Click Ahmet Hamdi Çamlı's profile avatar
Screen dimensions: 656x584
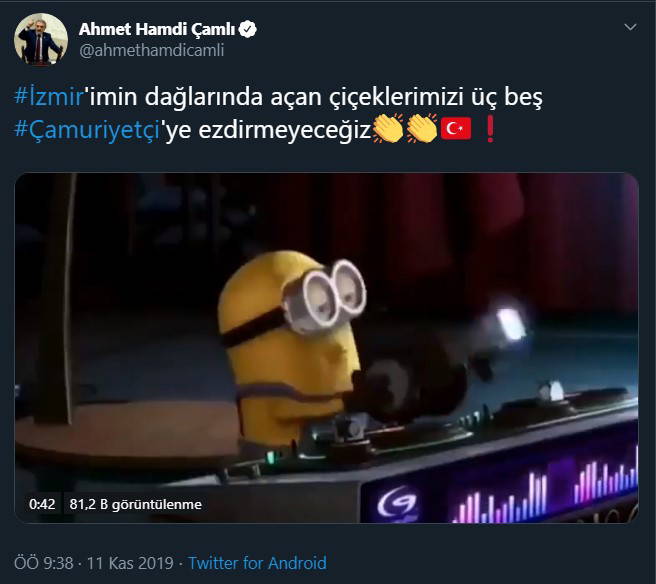click(x=41, y=39)
